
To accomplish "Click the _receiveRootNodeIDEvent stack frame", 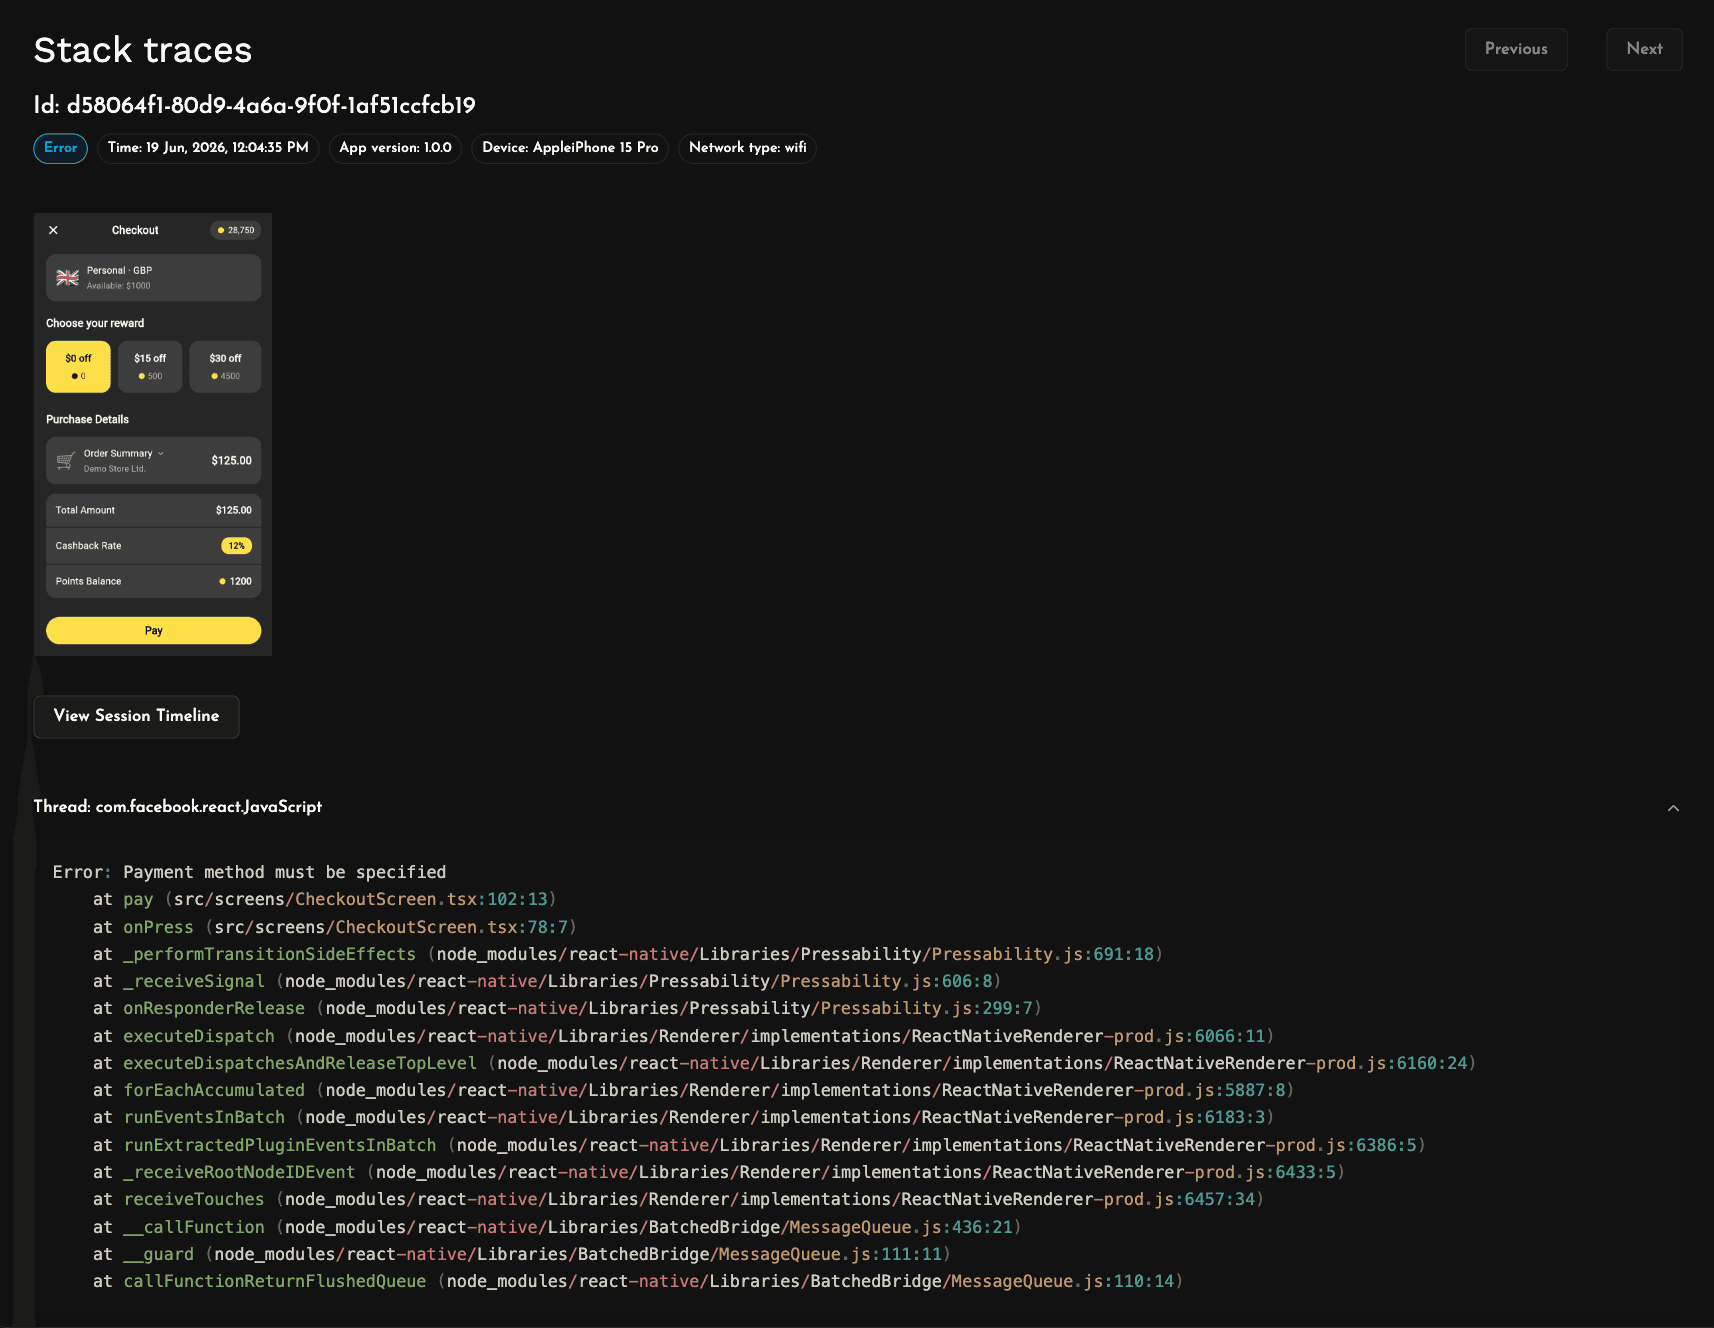I will (x=718, y=1172).
